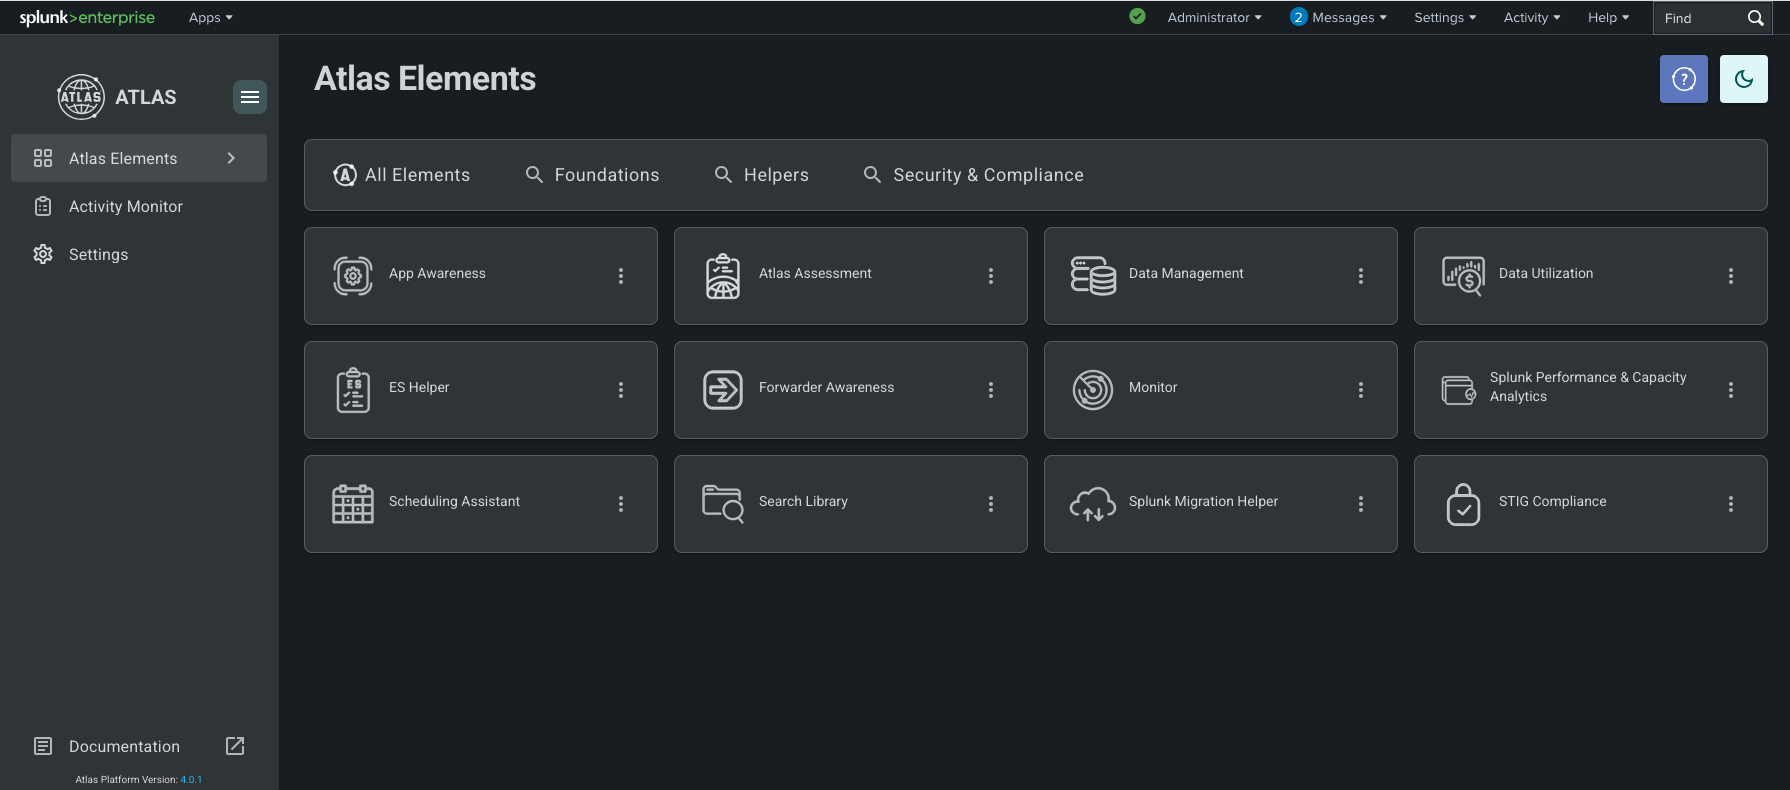Select the Helpers filter tab
The image size is (1790, 790).
tap(761, 175)
